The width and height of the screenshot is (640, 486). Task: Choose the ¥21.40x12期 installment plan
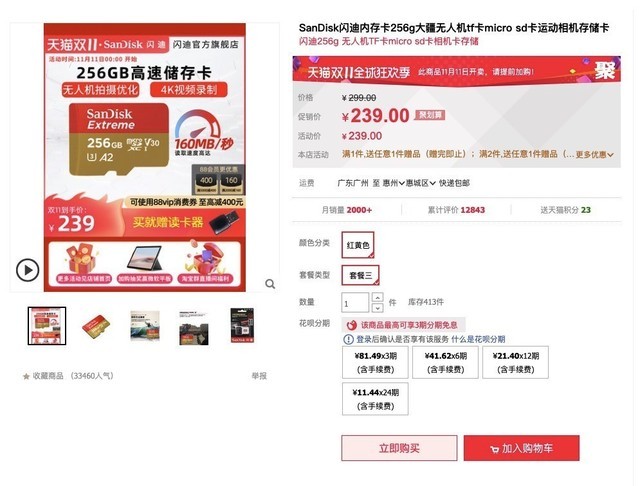(x=516, y=362)
